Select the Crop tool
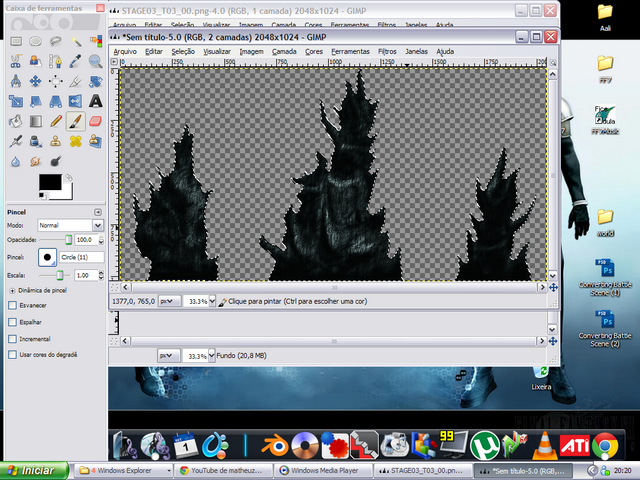Screen dimensions: 640x480 pyautogui.click(x=76, y=81)
